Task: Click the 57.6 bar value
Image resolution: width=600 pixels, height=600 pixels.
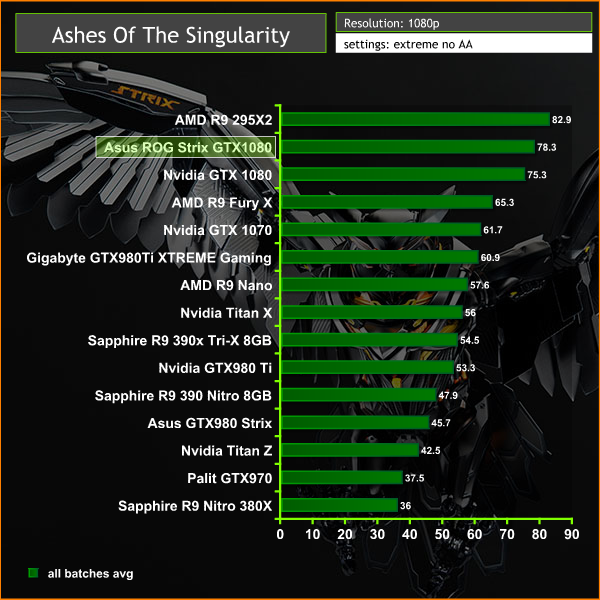Action: click(479, 285)
